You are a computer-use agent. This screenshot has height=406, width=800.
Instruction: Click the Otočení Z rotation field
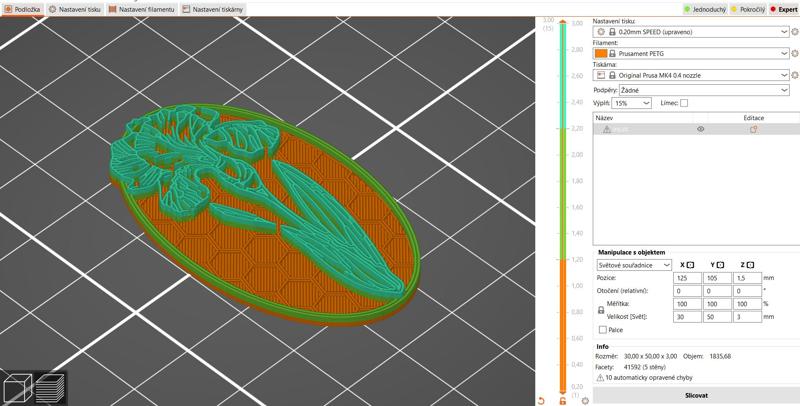click(x=747, y=291)
